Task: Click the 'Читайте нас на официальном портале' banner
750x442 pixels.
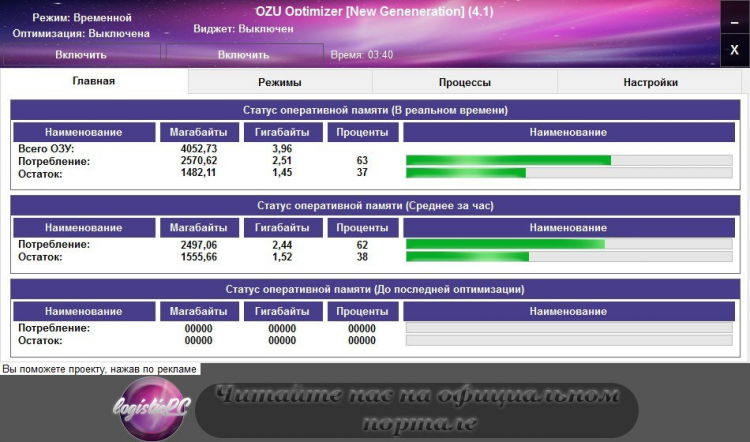Action: pyautogui.click(x=417, y=409)
